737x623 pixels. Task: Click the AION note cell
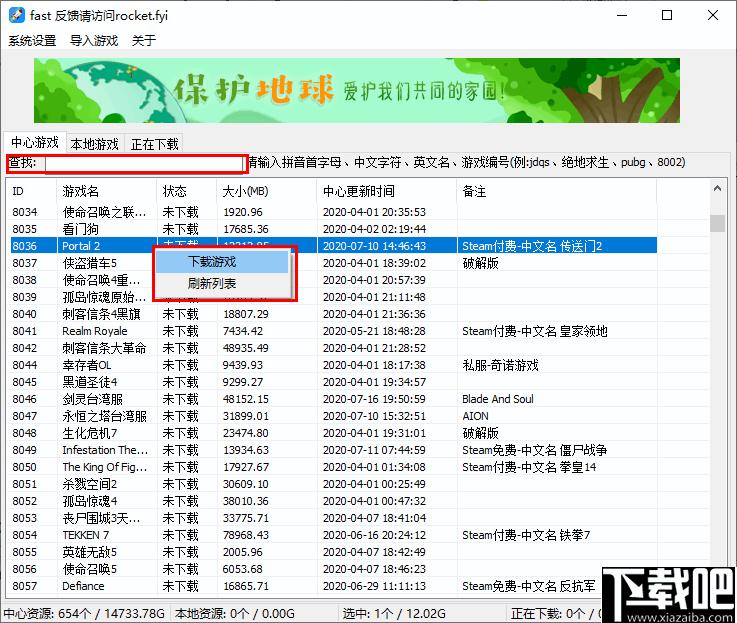click(x=475, y=416)
